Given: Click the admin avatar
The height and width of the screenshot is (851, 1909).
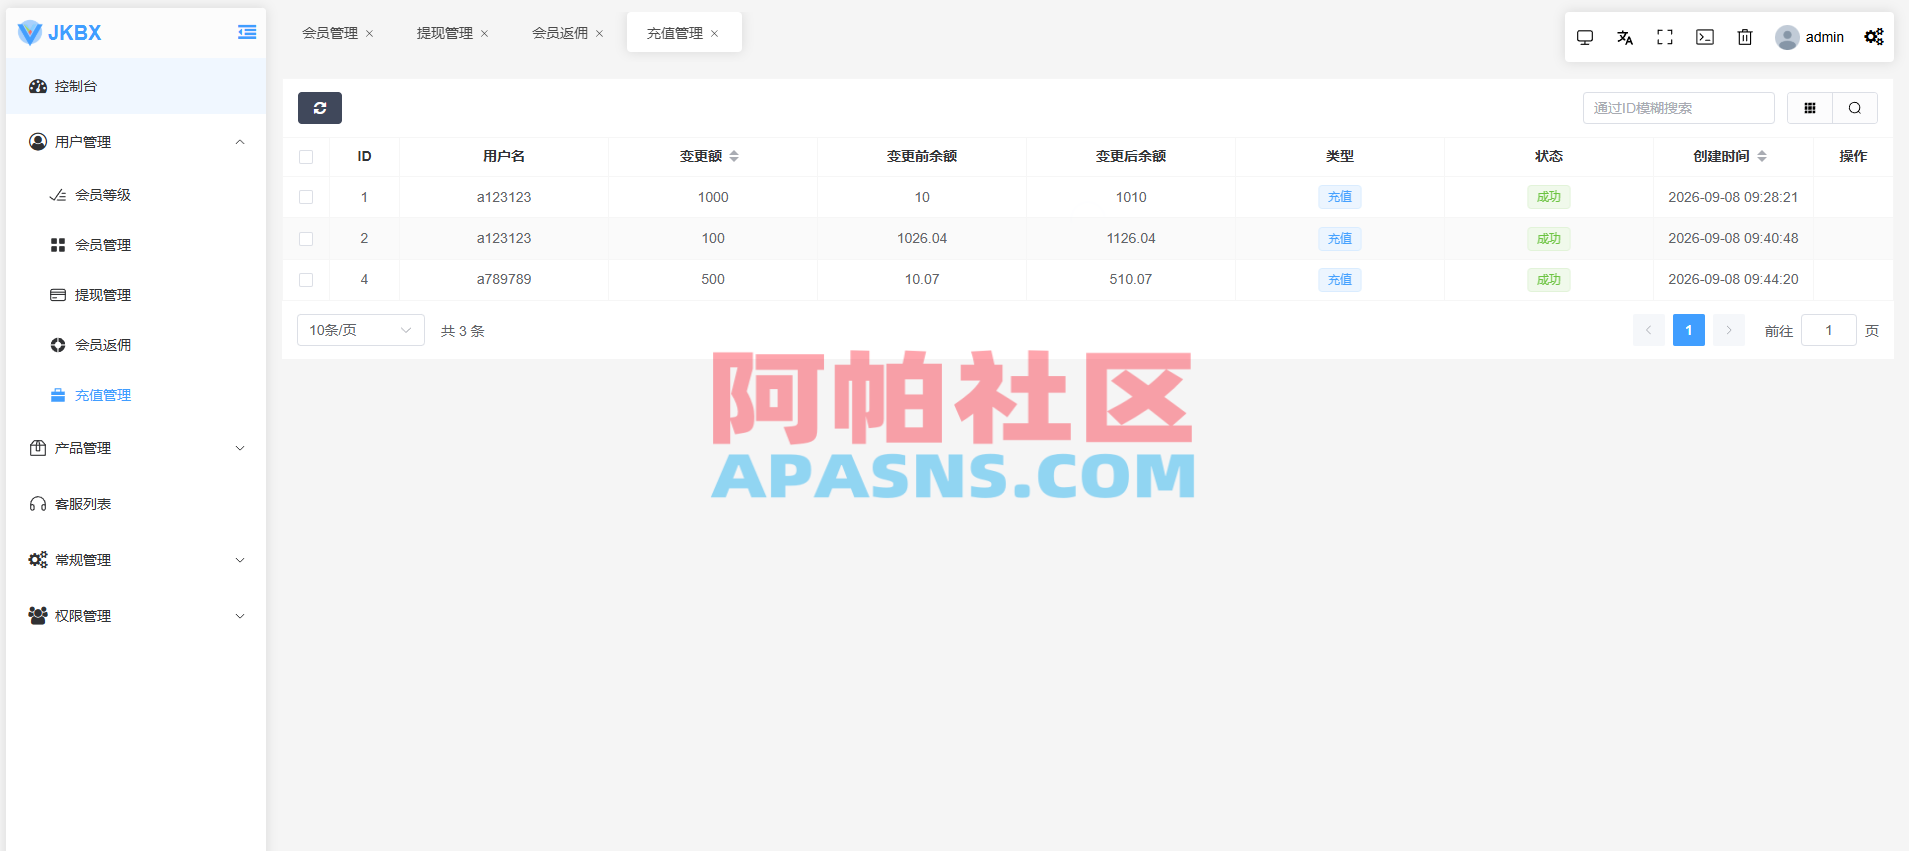Looking at the screenshot, I should (x=1787, y=37).
